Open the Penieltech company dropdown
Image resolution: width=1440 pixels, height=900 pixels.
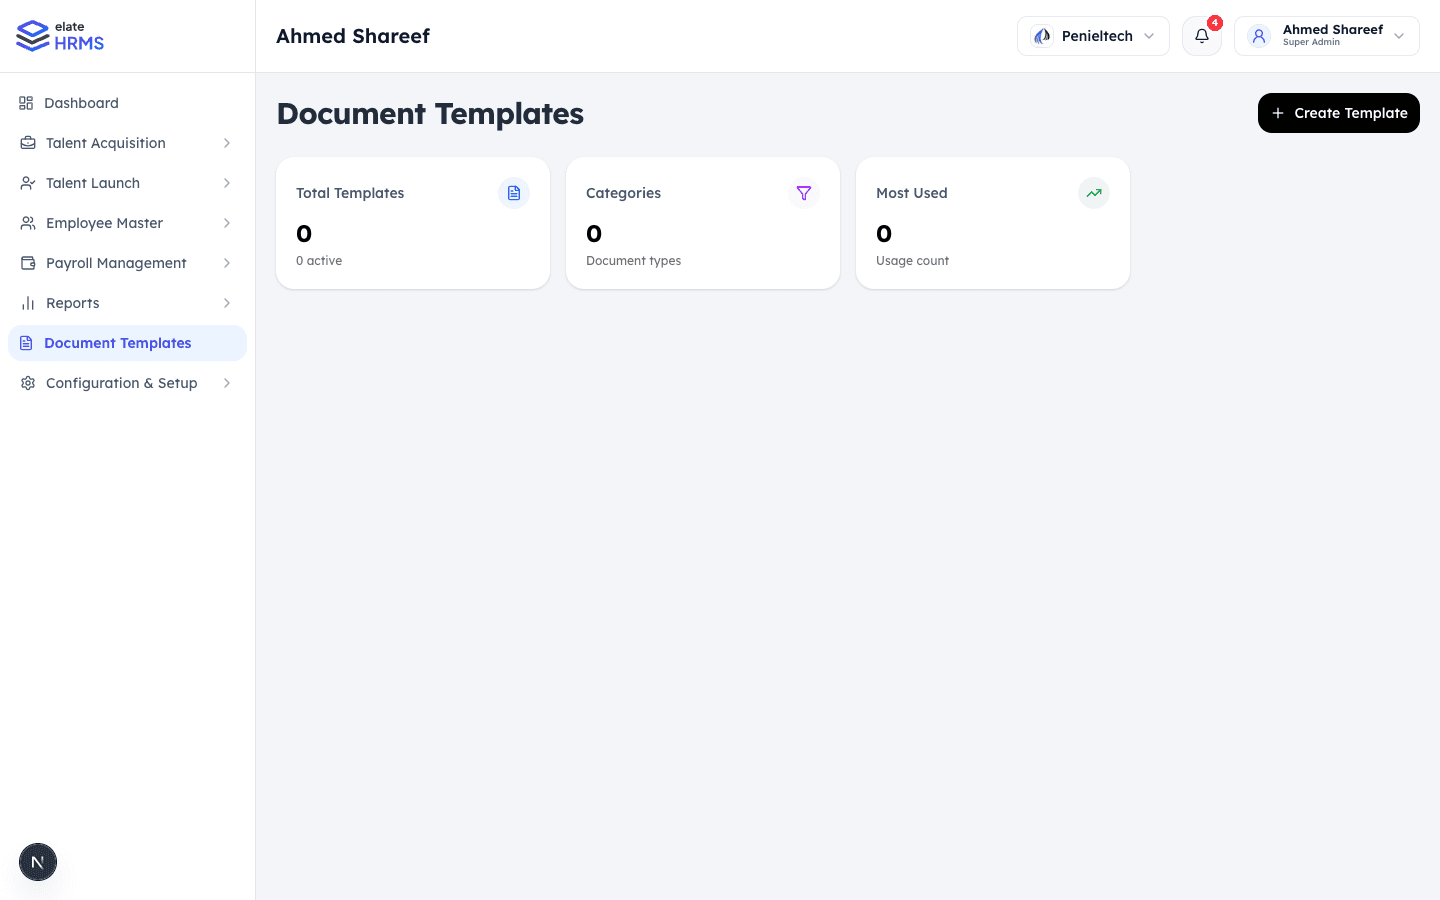coord(1093,35)
